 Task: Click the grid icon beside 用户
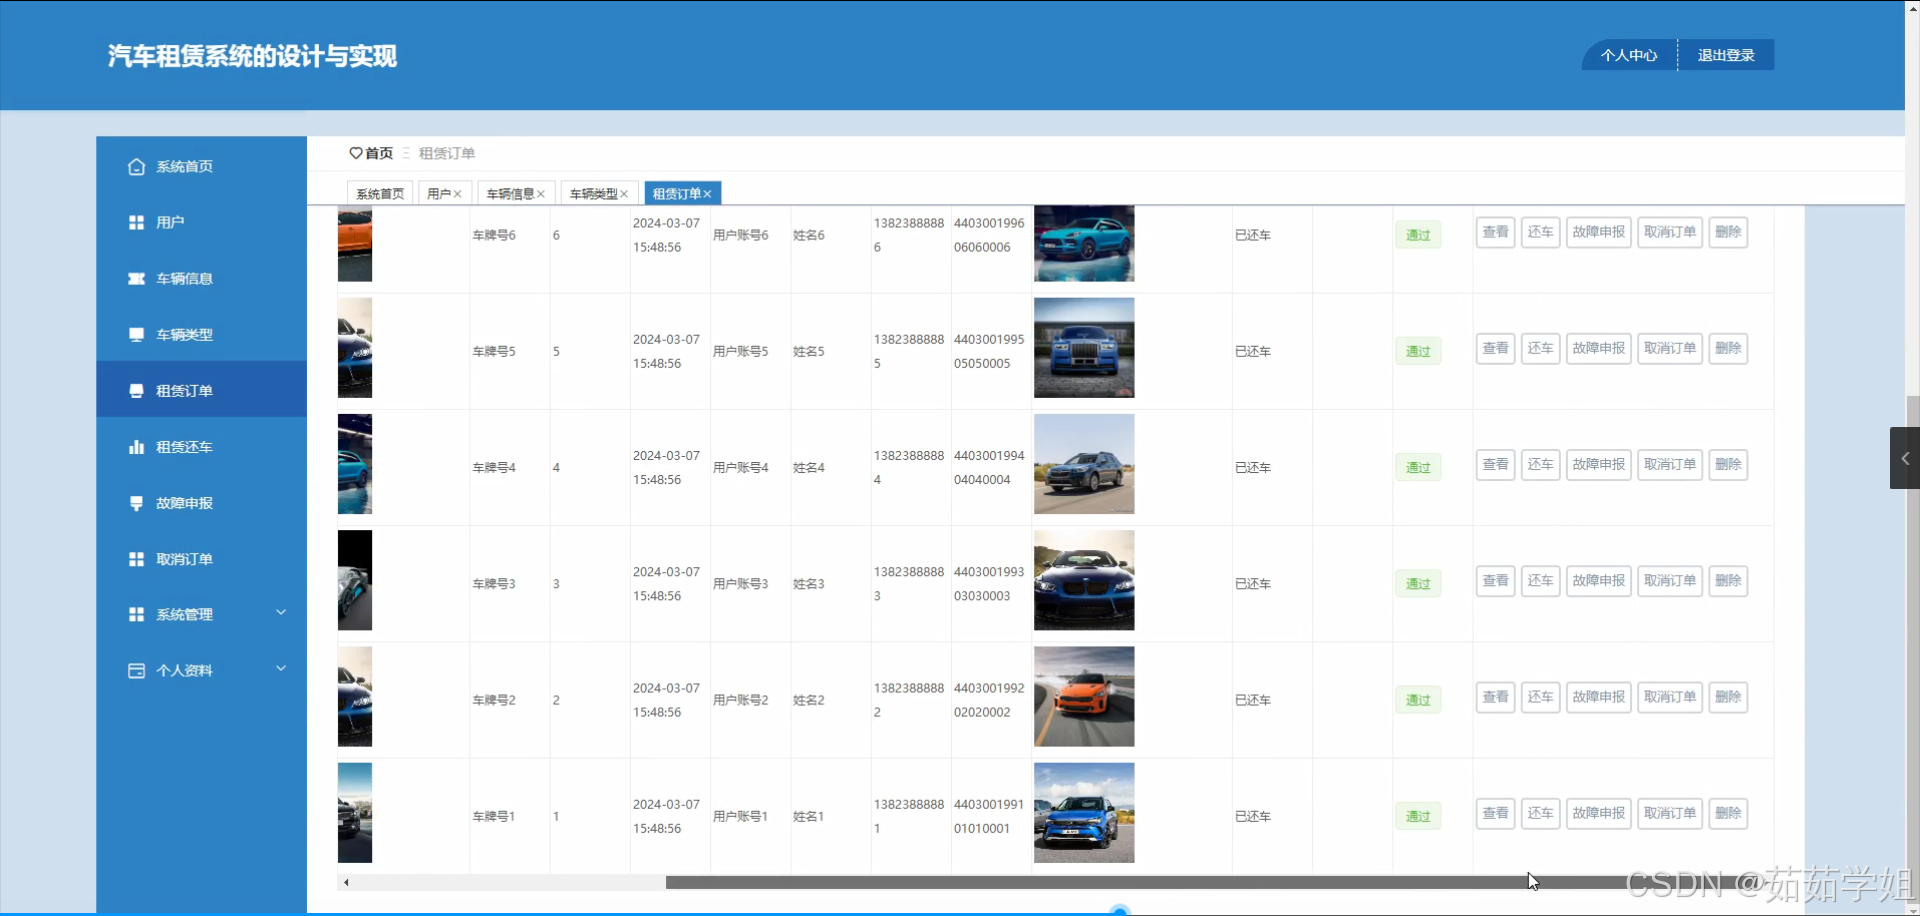[x=136, y=223]
